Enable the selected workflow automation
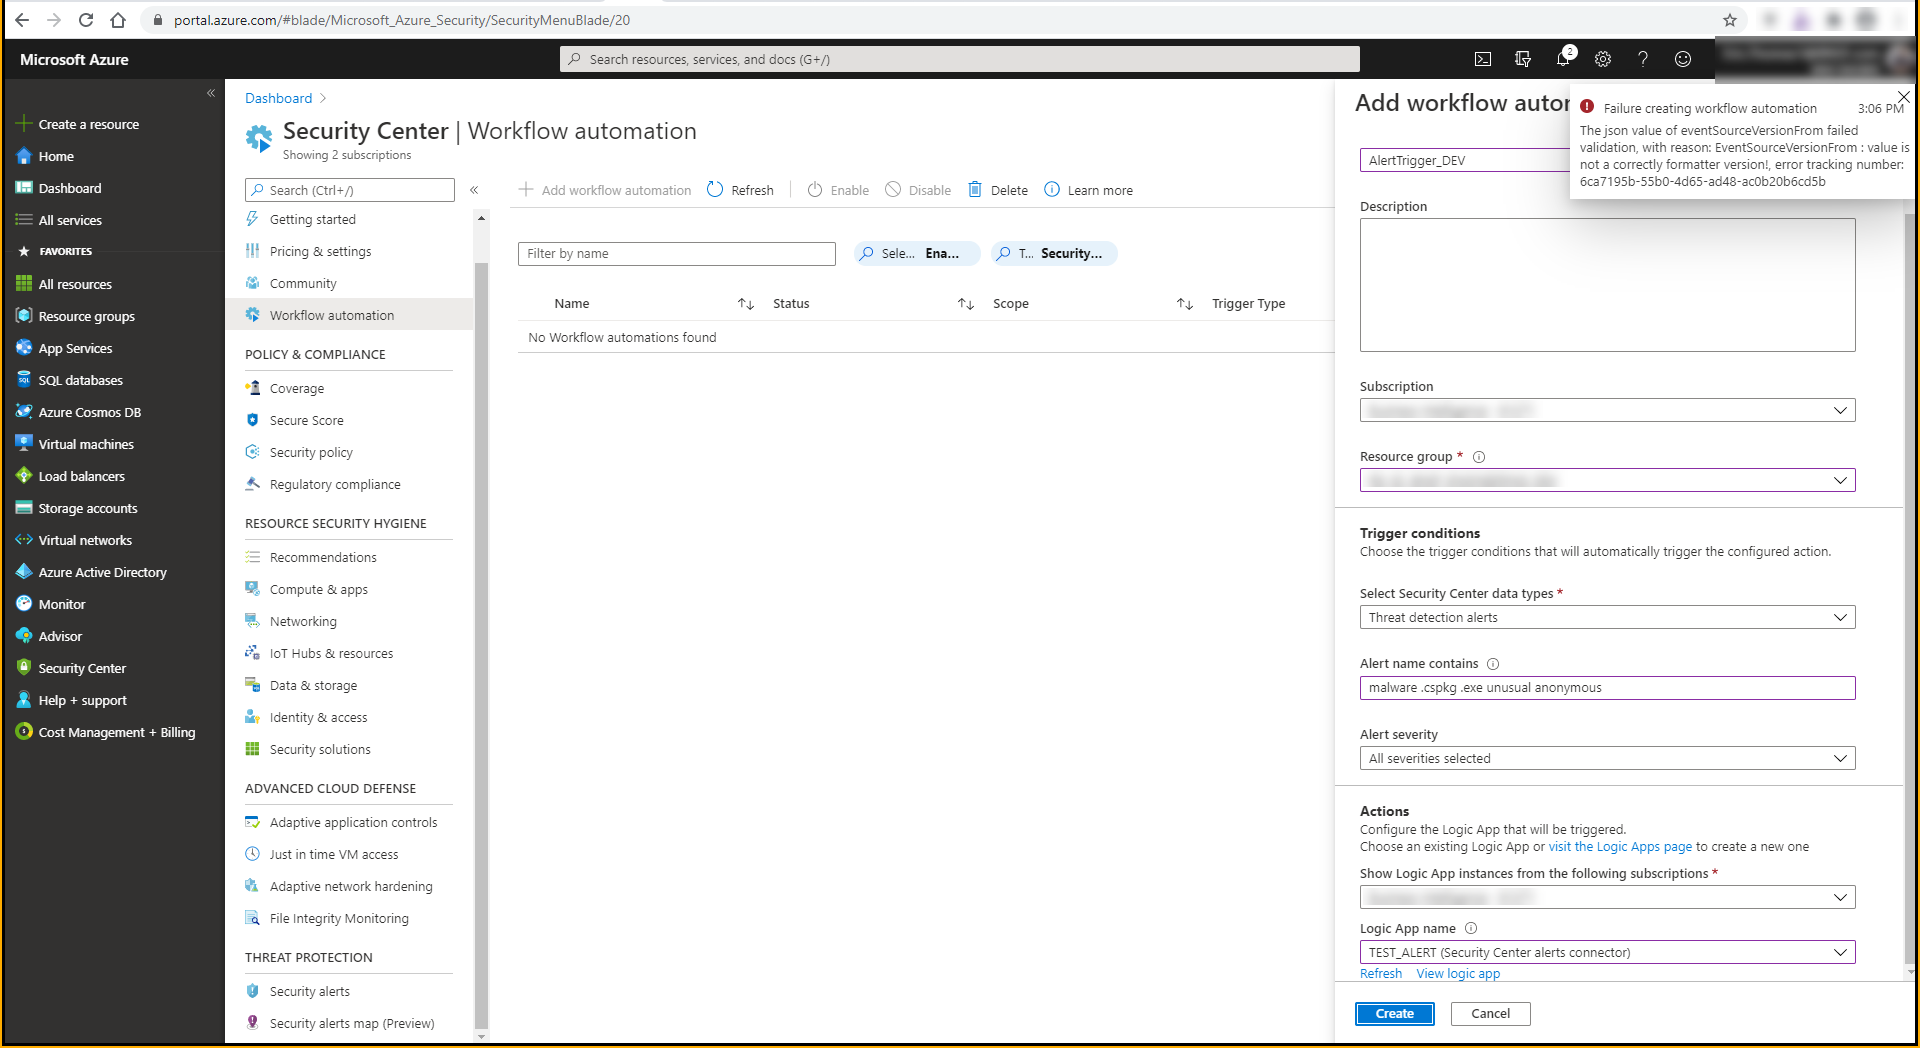Viewport: 1920px width, 1048px height. 838,190
